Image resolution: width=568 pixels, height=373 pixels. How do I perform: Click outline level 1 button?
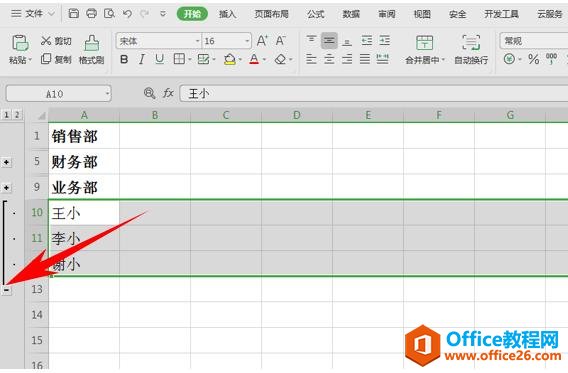6,115
